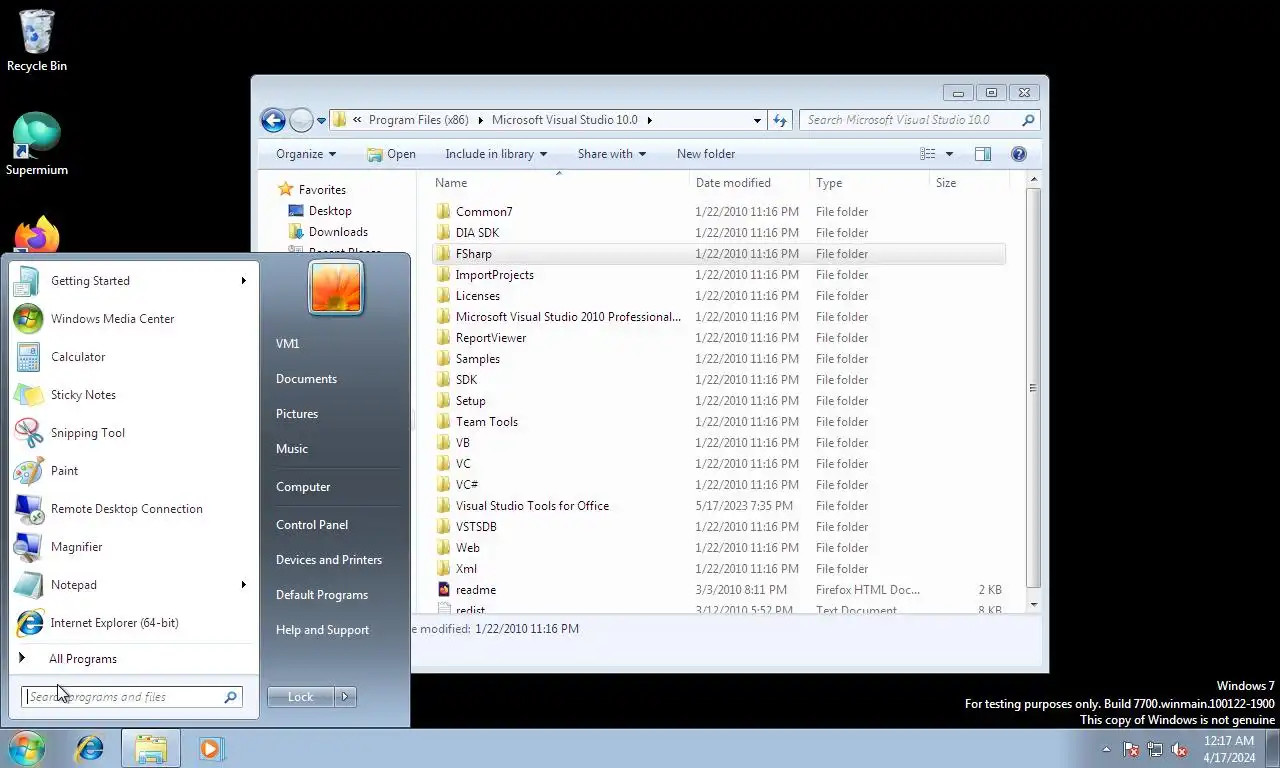Click the user account picture
Screen dimensions: 1280x768
point(336,288)
